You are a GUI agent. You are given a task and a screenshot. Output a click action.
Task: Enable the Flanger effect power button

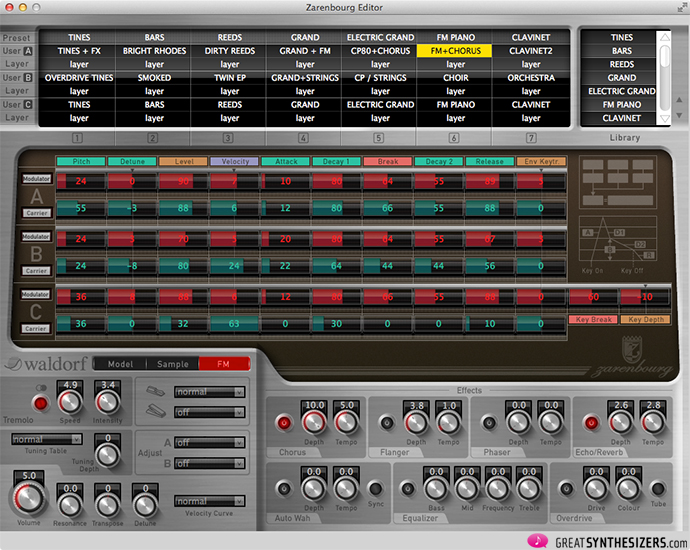click(388, 423)
